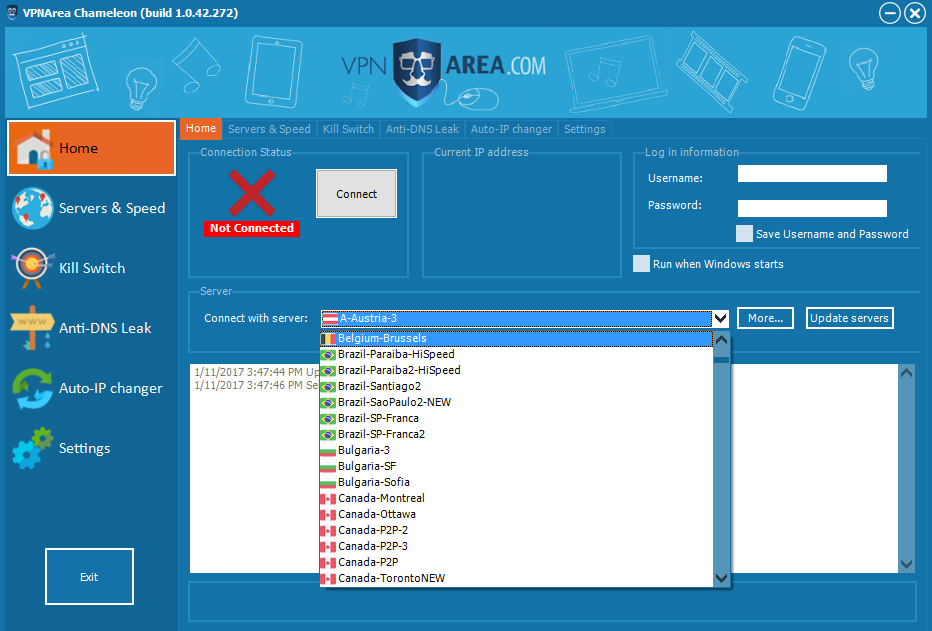Focus the Username input field
The image size is (932, 631).
click(x=812, y=173)
